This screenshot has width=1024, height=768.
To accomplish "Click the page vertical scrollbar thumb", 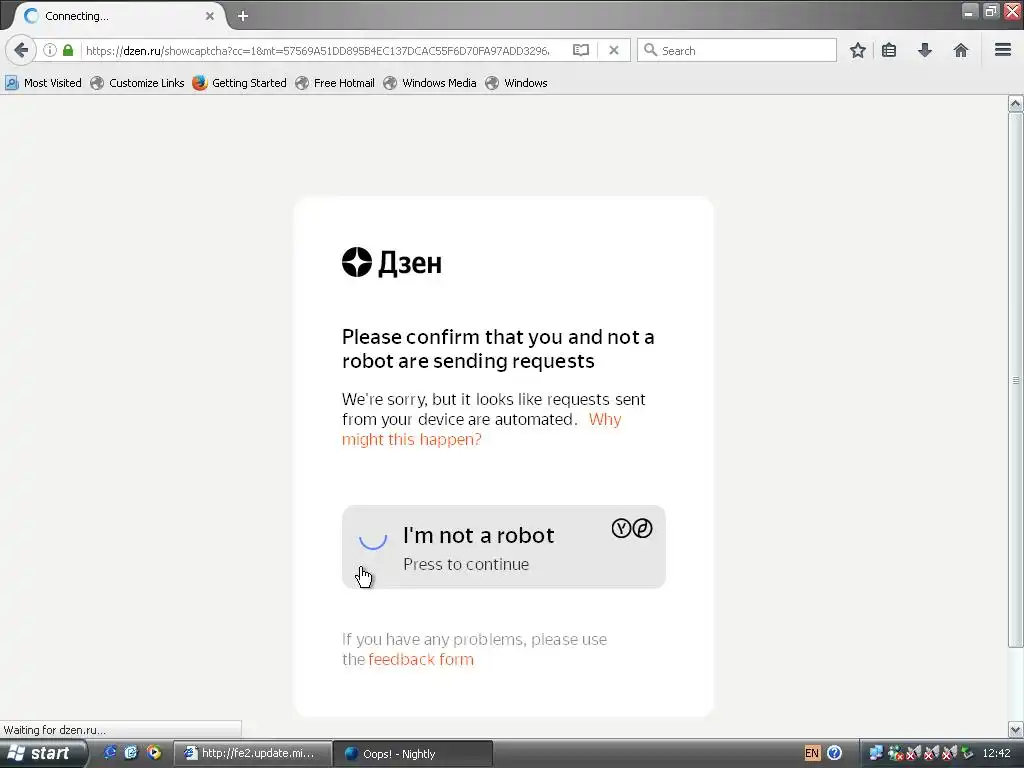I will [1016, 380].
